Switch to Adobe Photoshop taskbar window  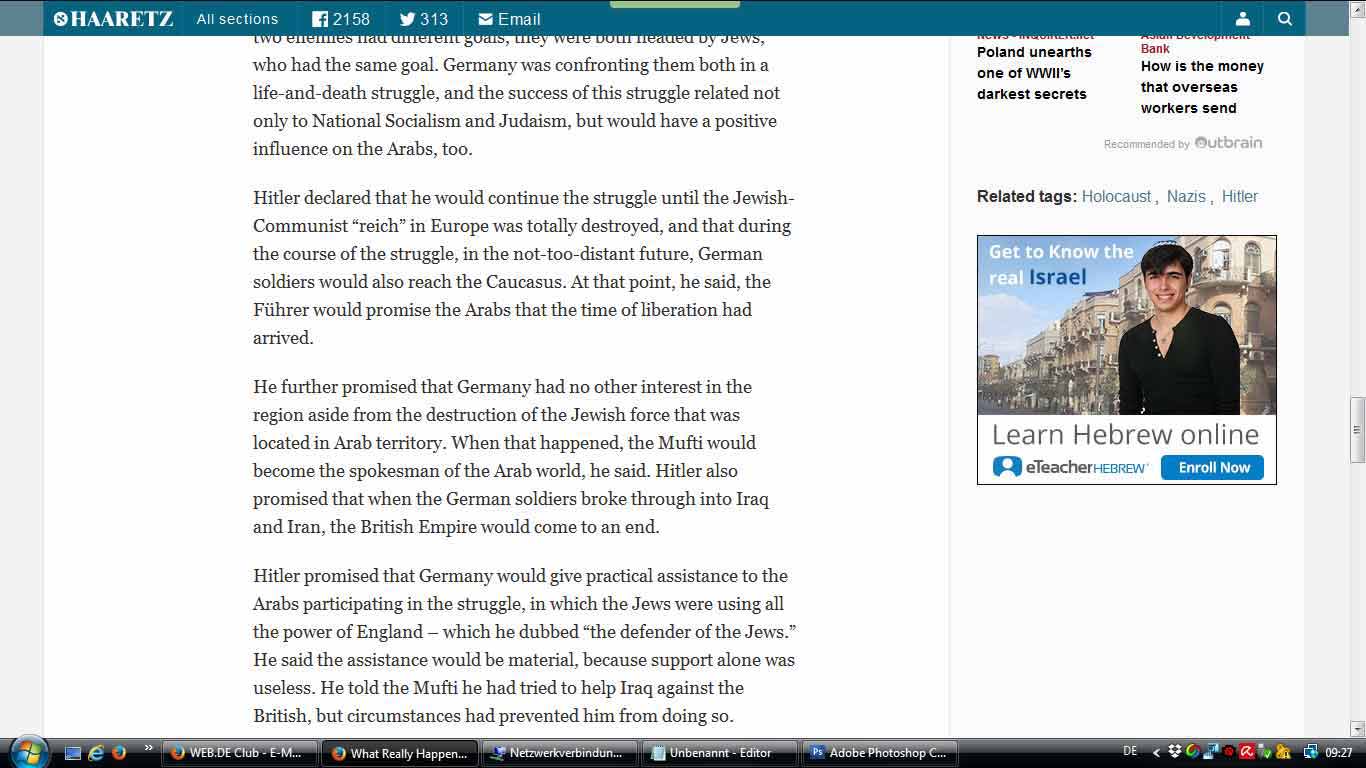tap(878, 753)
